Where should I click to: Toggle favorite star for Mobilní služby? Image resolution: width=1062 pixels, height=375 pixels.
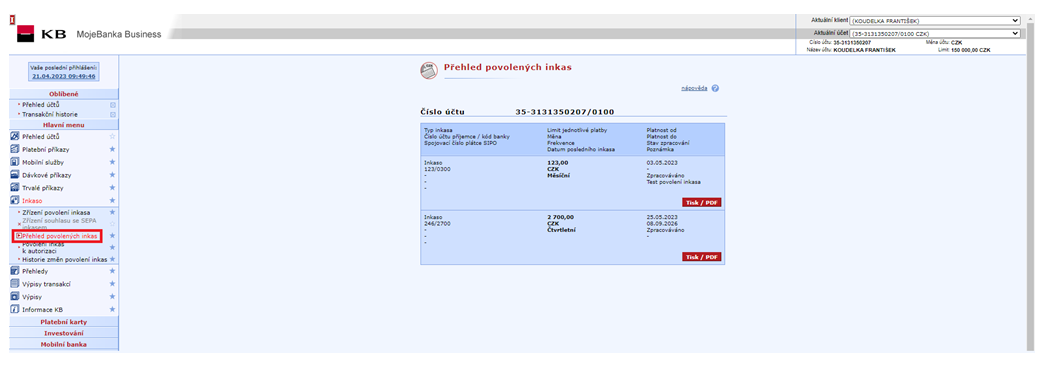(x=112, y=162)
